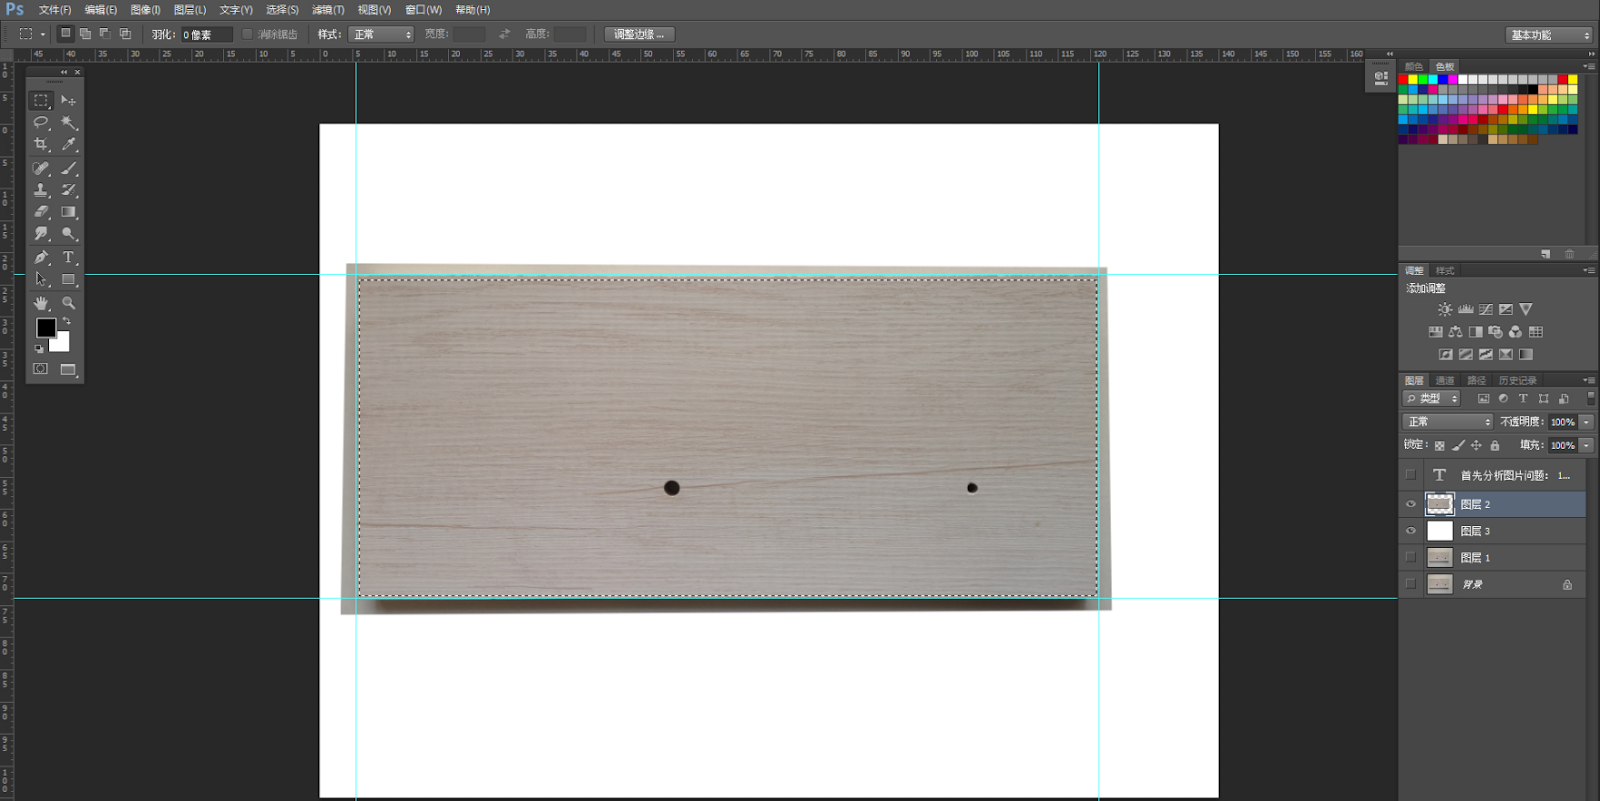
Task: Toggle lock all for layer
Action: tap(1495, 446)
